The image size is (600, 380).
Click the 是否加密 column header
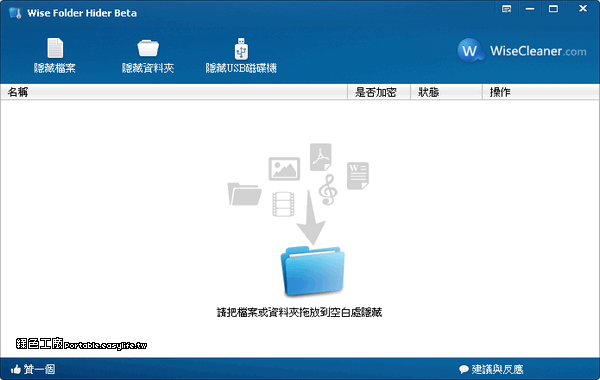[x=379, y=92]
